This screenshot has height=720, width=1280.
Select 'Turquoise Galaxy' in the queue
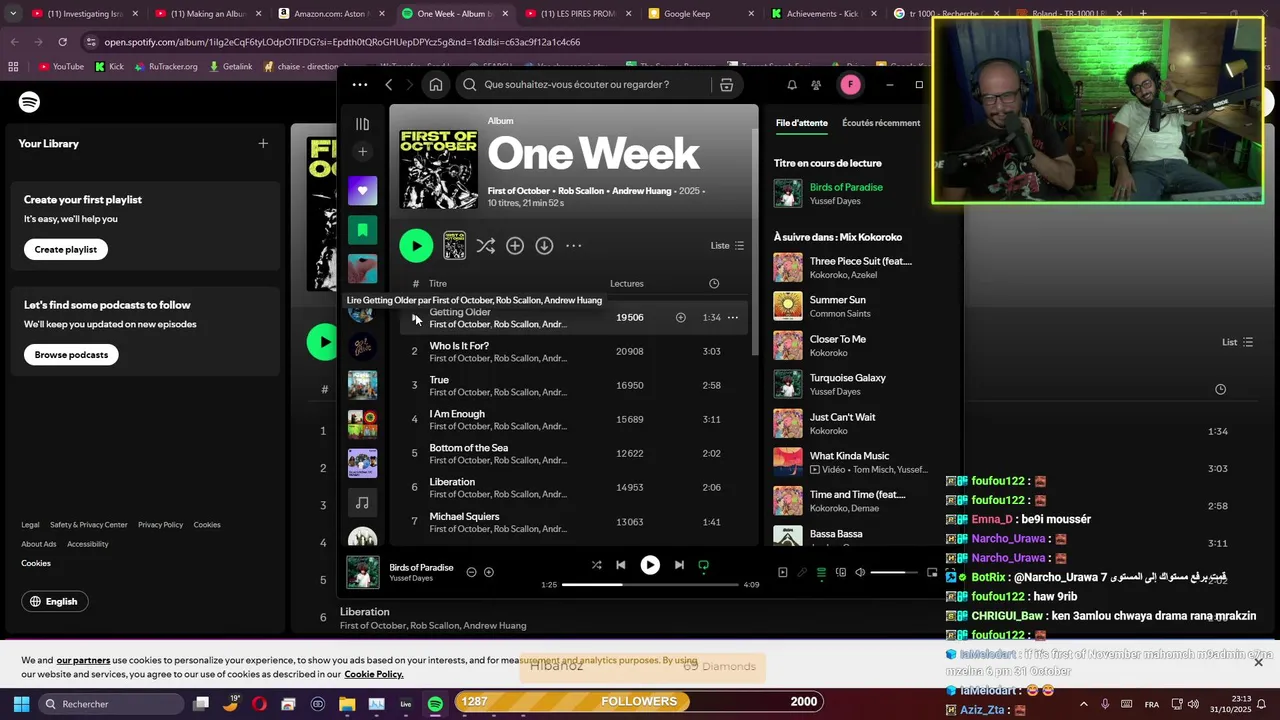(847, 378)
